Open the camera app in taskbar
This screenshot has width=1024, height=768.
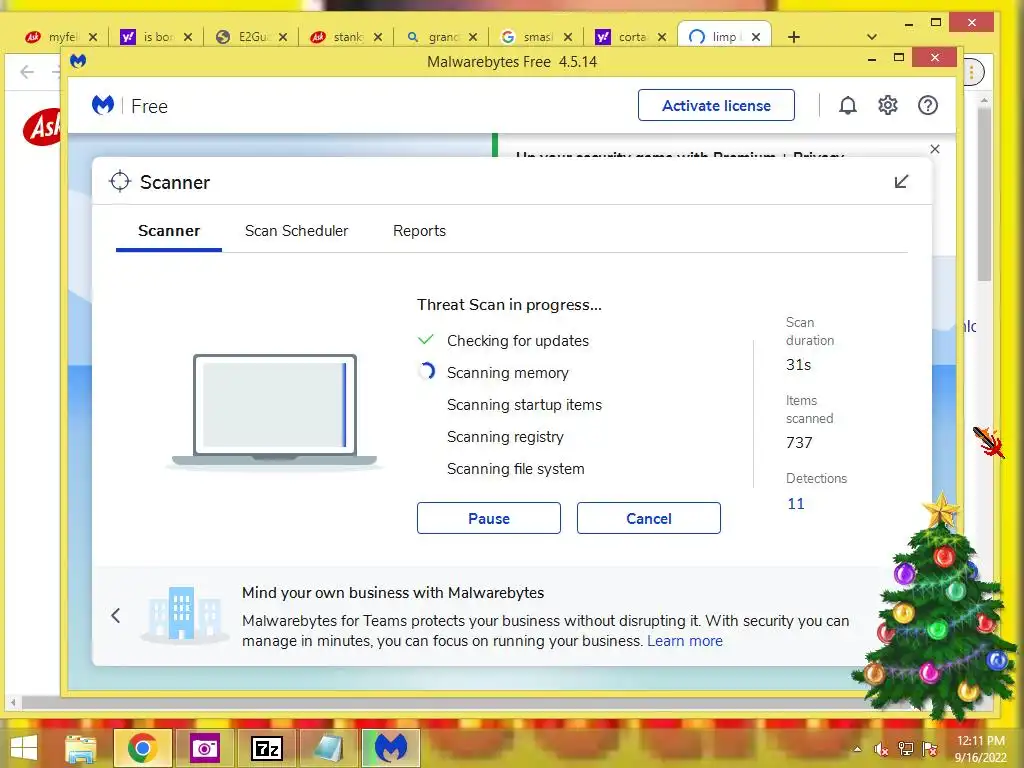[x=204, y=748]
